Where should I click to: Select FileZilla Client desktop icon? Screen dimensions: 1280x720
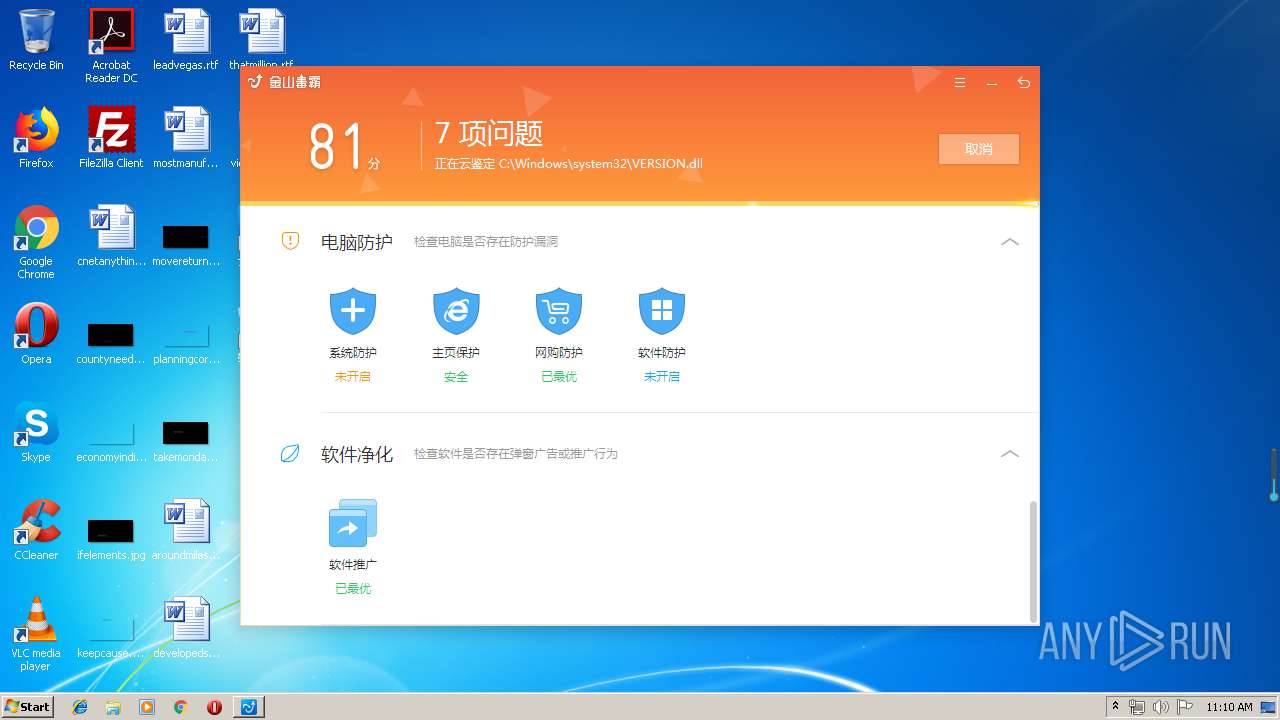tap(111, 138)
